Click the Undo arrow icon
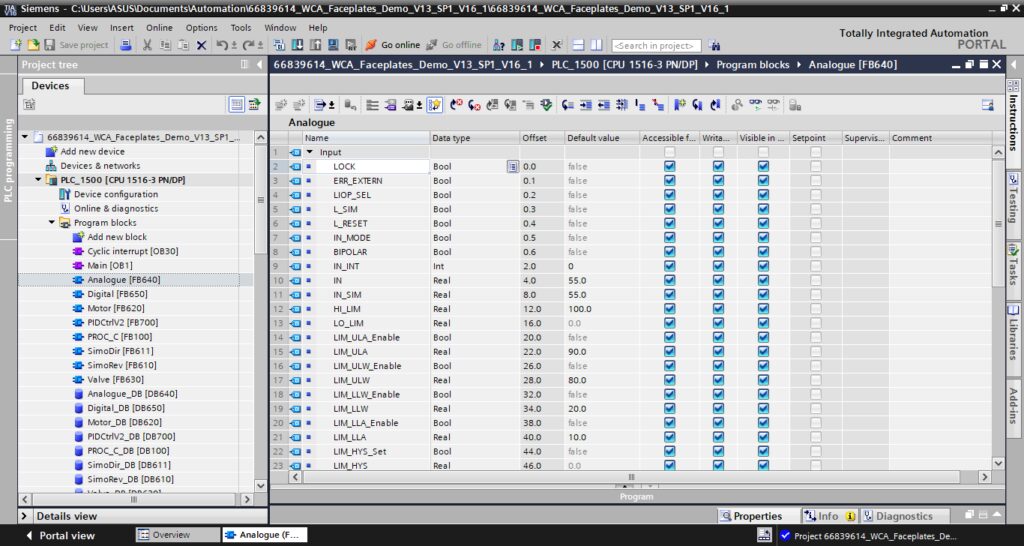1024x546 pixels. tap(222, 45)
